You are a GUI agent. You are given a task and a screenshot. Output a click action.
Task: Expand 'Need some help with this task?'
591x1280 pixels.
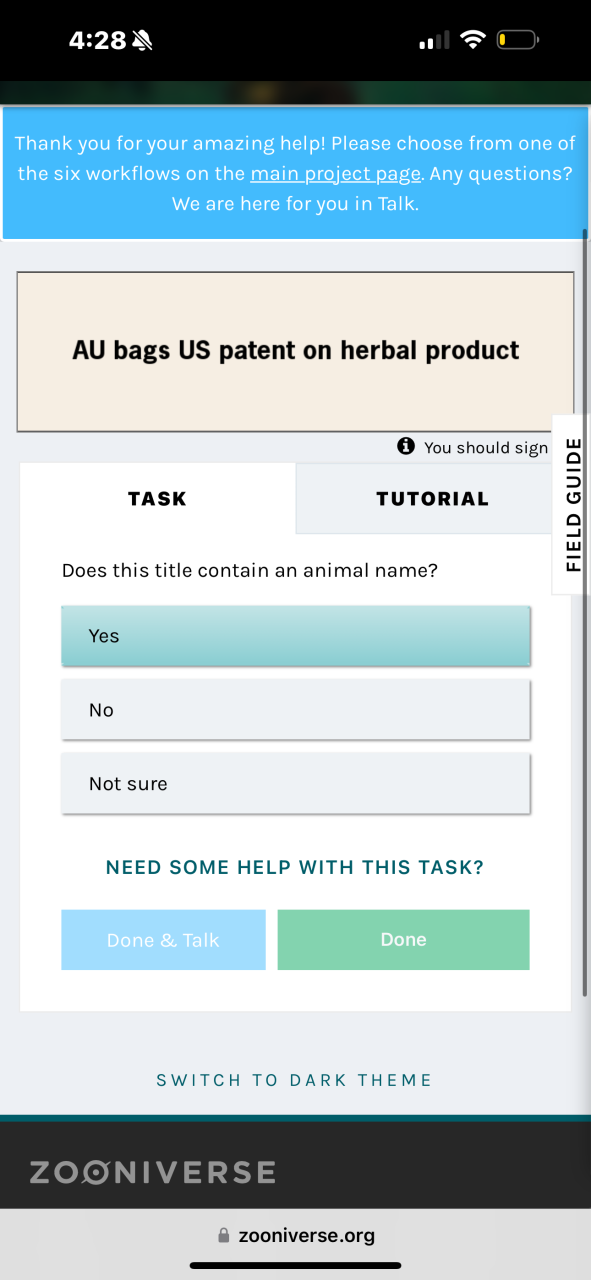pos(295,868)
